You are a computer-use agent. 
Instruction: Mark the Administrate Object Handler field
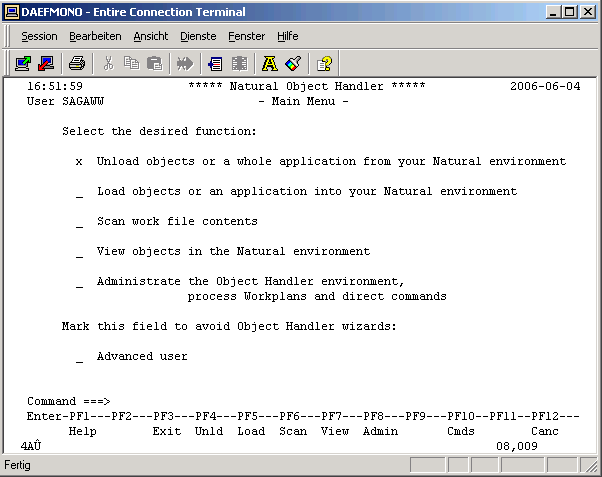coord(79,282)
